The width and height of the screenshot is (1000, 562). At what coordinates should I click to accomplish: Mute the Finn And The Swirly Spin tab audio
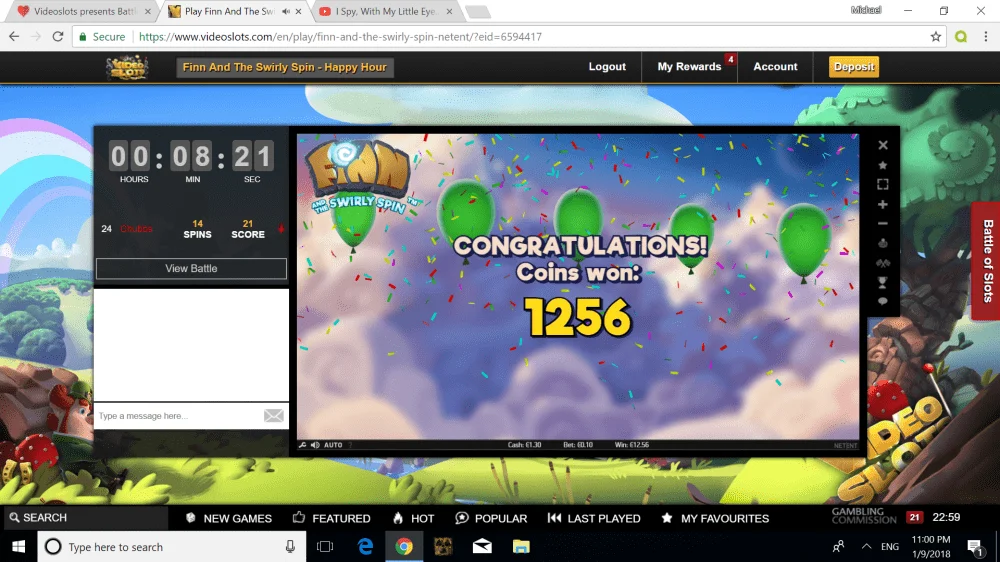286,11
